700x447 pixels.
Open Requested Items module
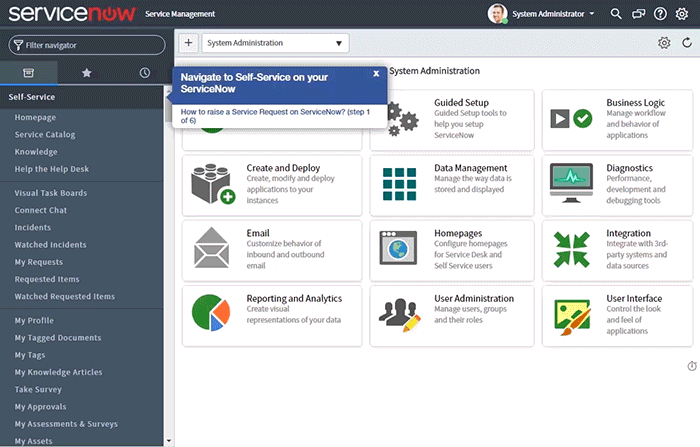point(47,279)
